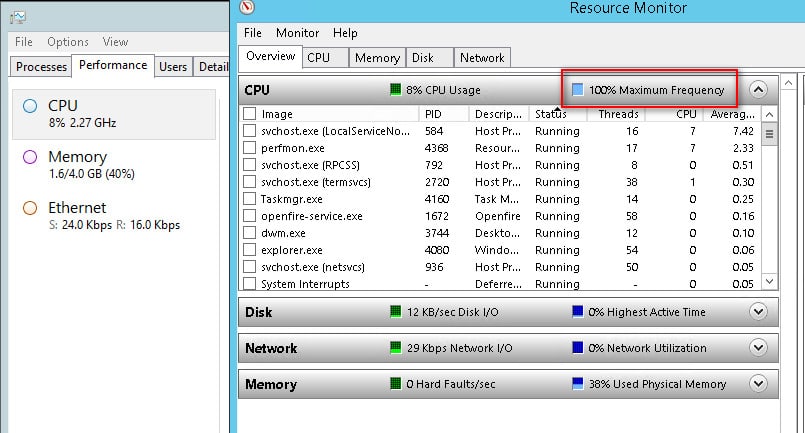Sort by the Average CPU column header
Screen dimensions: 805x433
[x=732, y=114]
